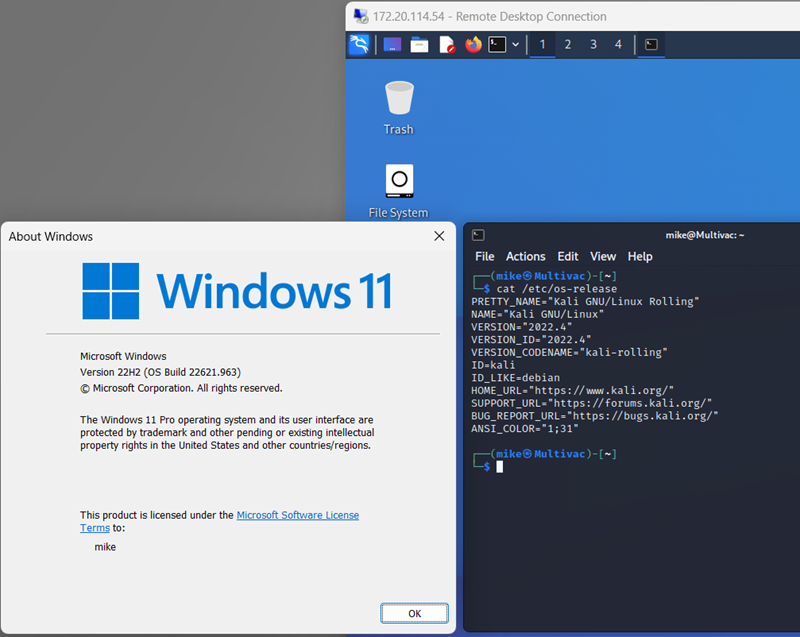This screenshot has width=800, height=637.
Task: Open the terminal Edit menu
Action: click(x=568, y=257)
